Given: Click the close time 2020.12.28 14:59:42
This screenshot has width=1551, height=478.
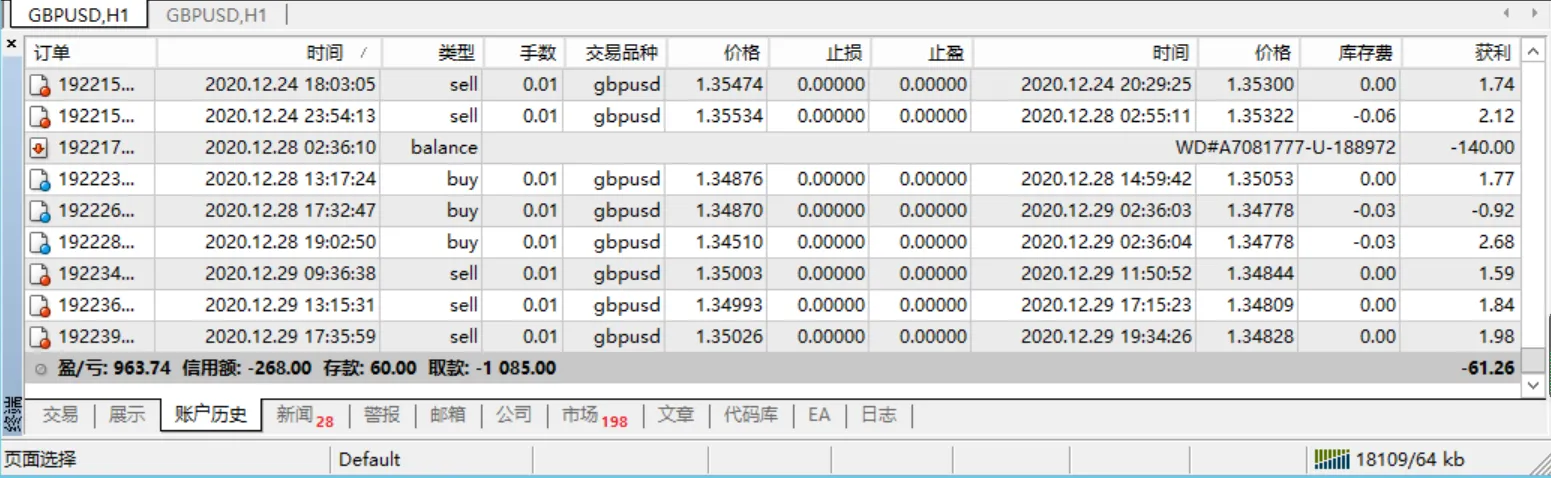Looking at the screenshot, I should pyautogui.click(x=1106, y=180).
